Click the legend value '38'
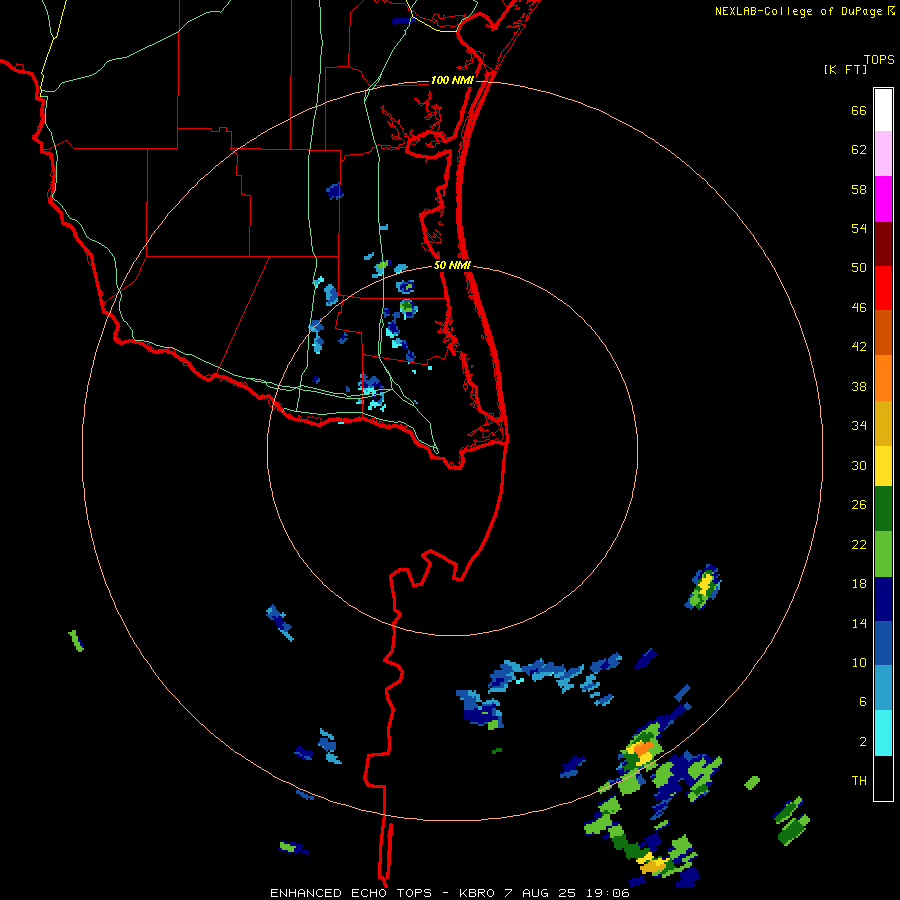 [859, 386]
